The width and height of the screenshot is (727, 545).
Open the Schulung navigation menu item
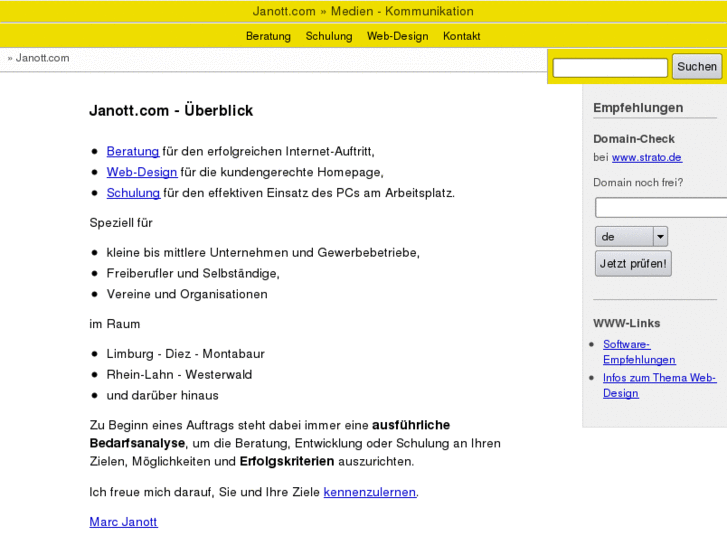pos(329,36)
